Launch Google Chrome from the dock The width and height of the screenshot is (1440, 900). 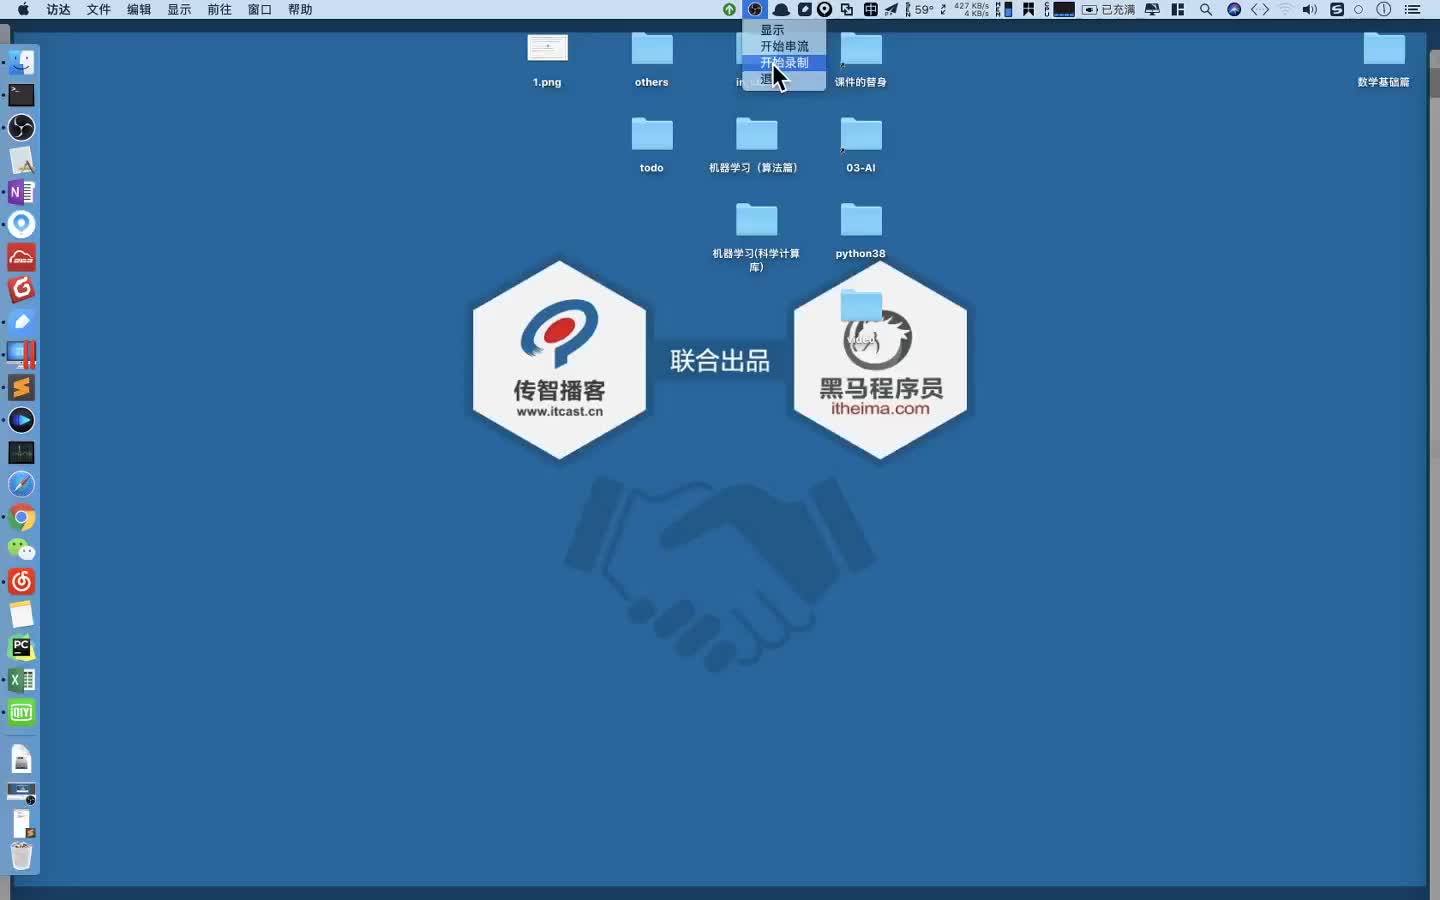(21, 517)
